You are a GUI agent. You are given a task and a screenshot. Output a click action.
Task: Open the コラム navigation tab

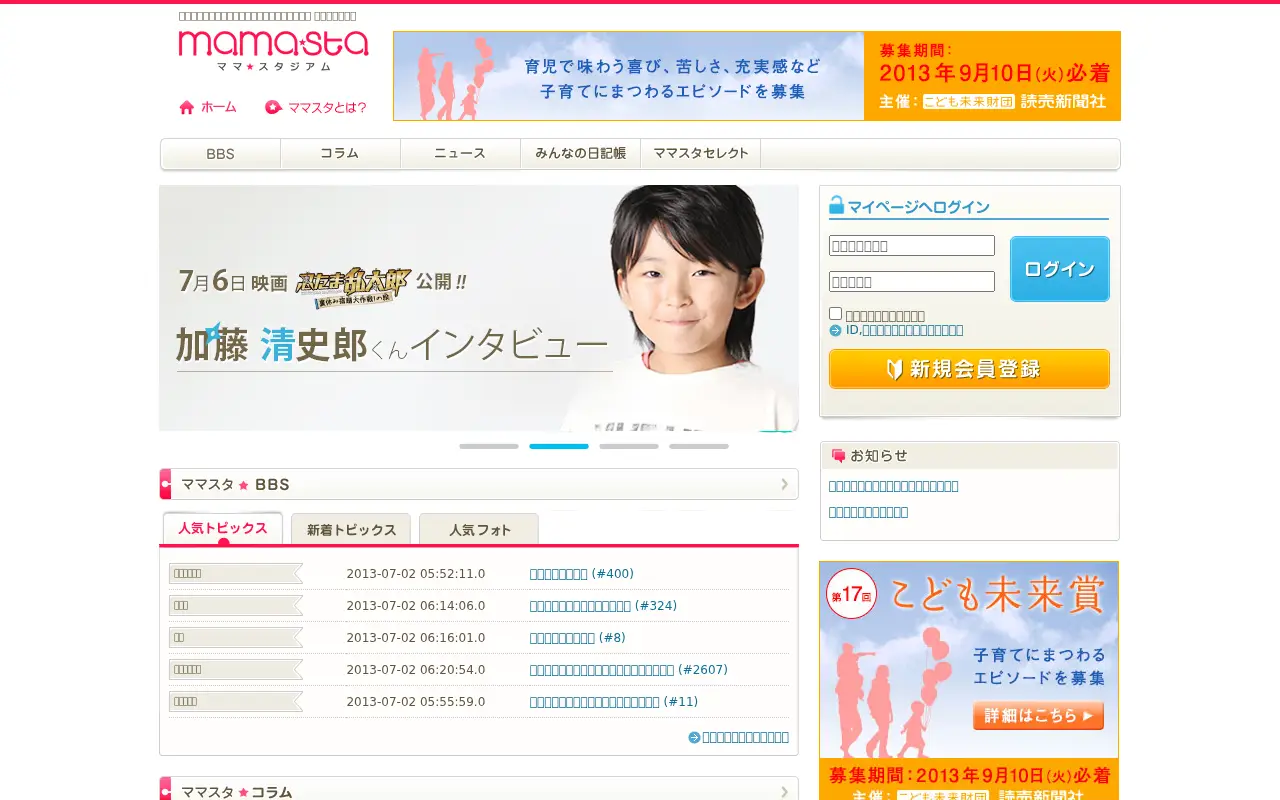(340, 154)
